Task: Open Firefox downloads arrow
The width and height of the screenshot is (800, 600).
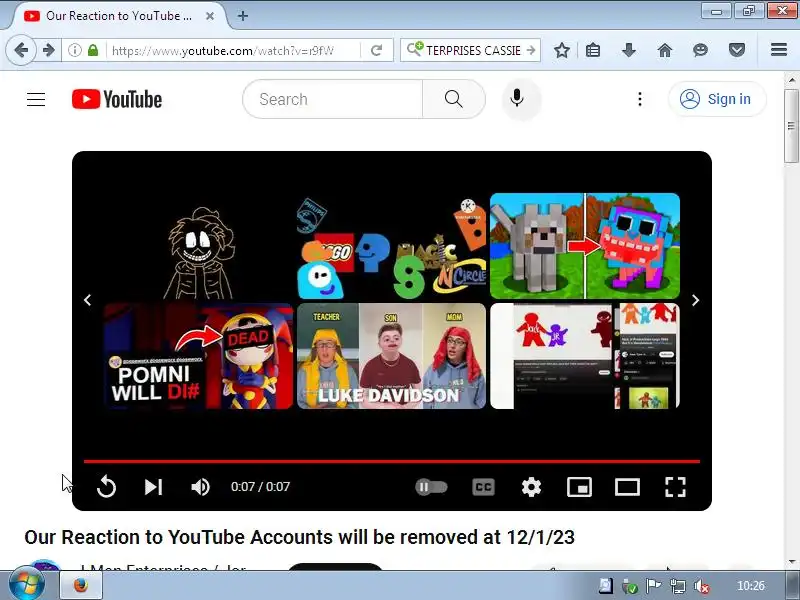Action: (x=629, y=50)
